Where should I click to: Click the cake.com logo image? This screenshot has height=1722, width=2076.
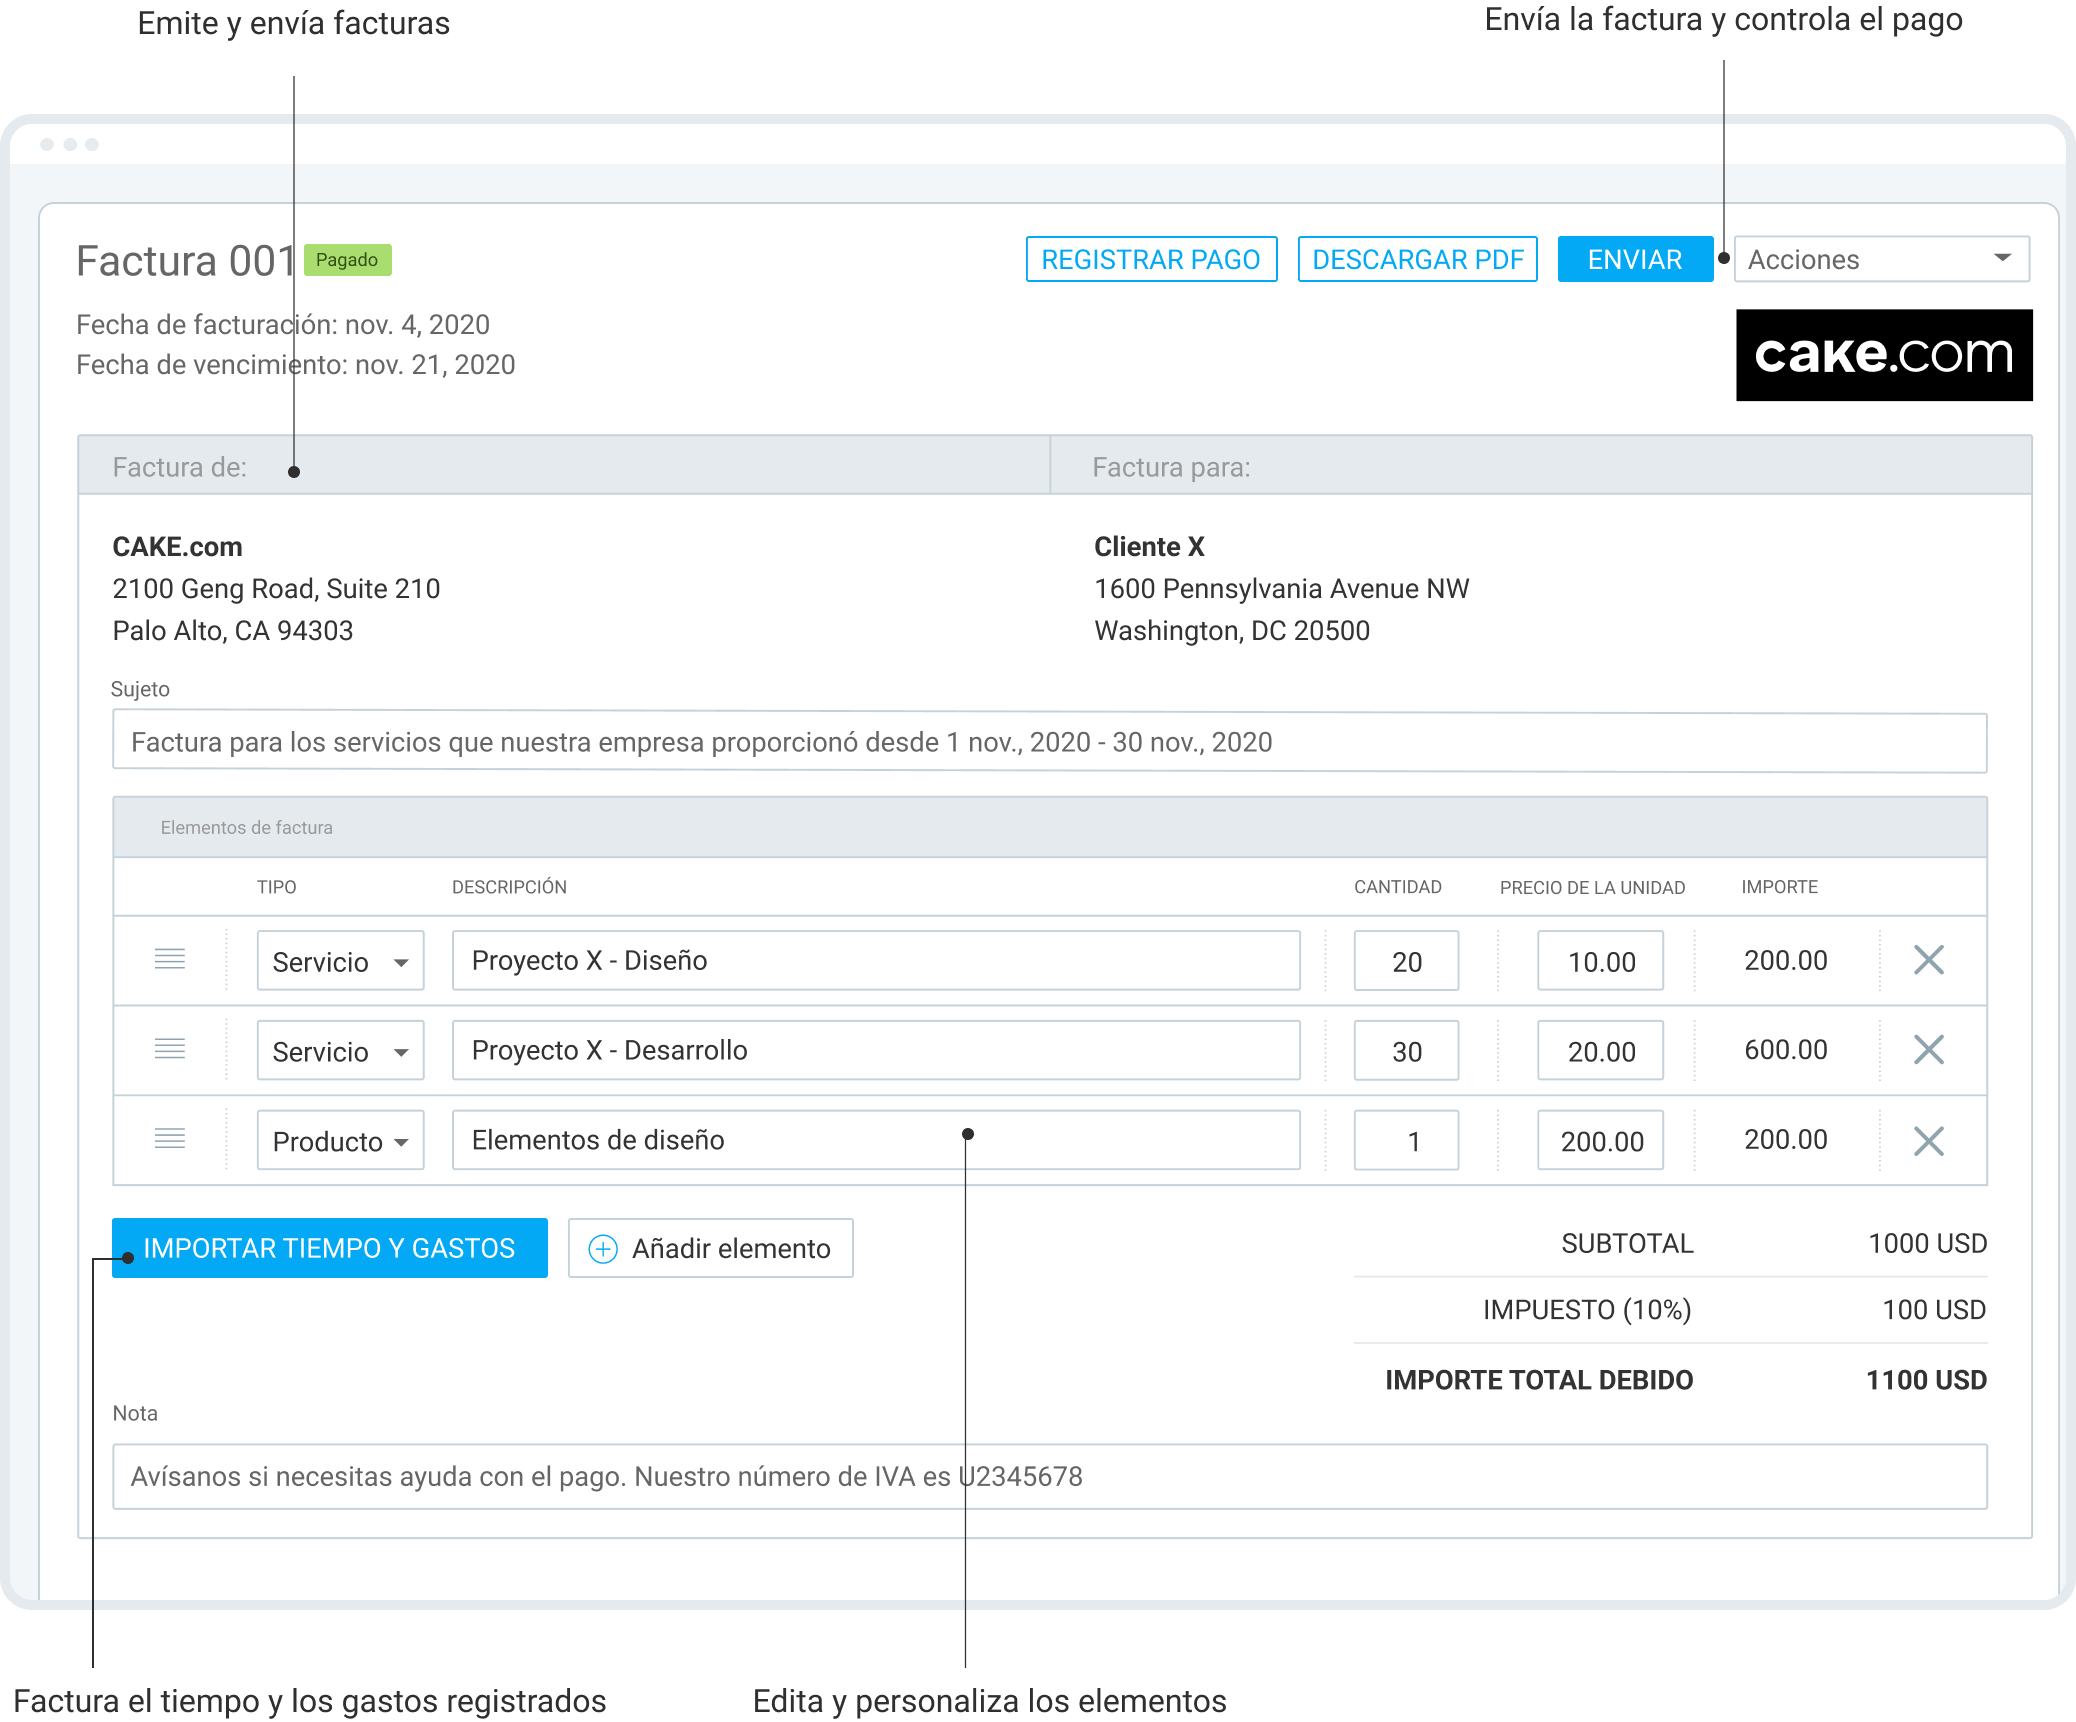pyautogui.click(x=1884, y=355)
